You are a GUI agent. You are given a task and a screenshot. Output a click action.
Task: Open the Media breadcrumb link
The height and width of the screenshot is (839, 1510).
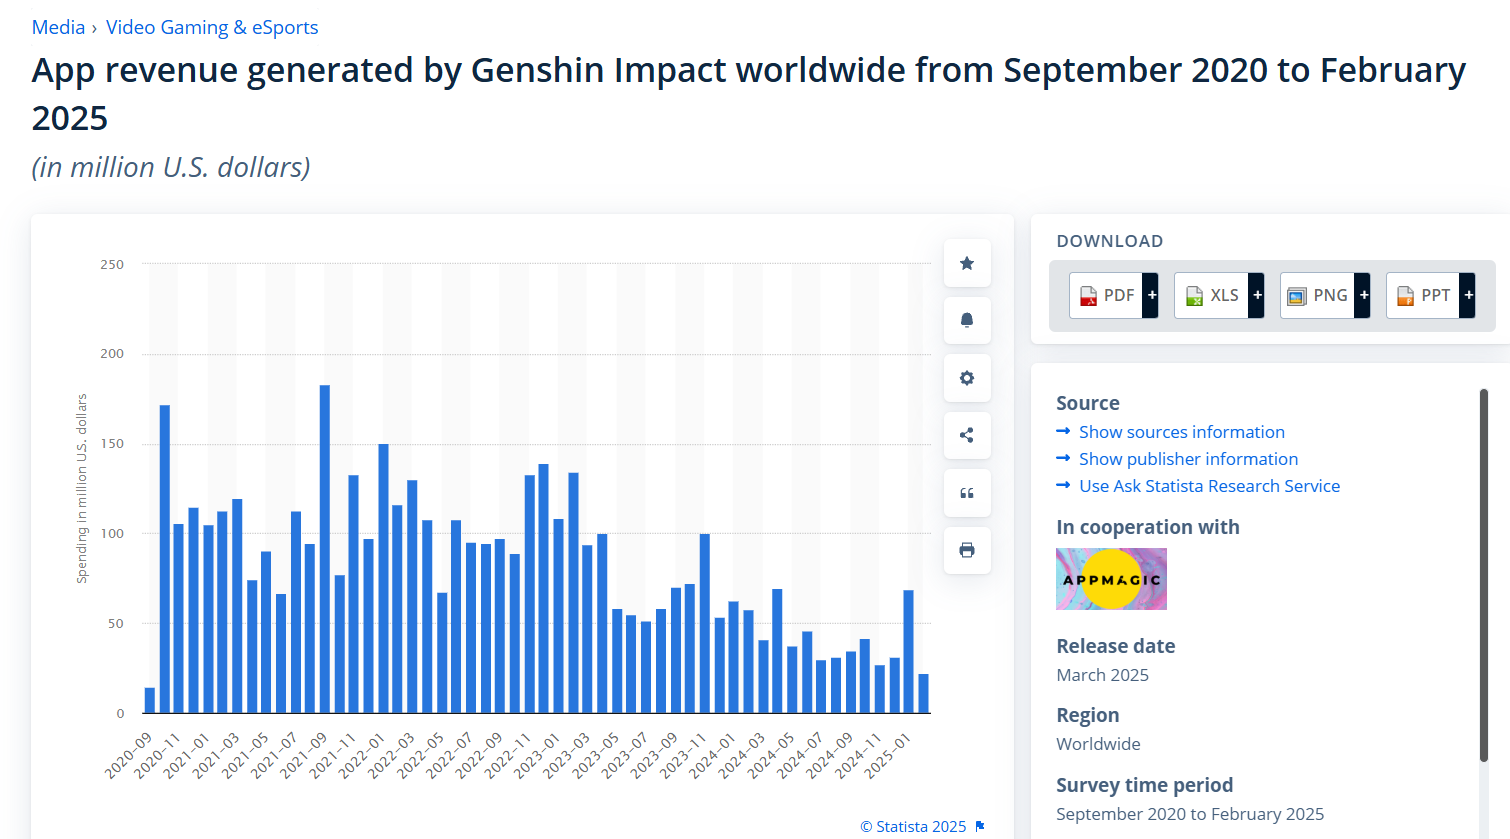(58, 27)
